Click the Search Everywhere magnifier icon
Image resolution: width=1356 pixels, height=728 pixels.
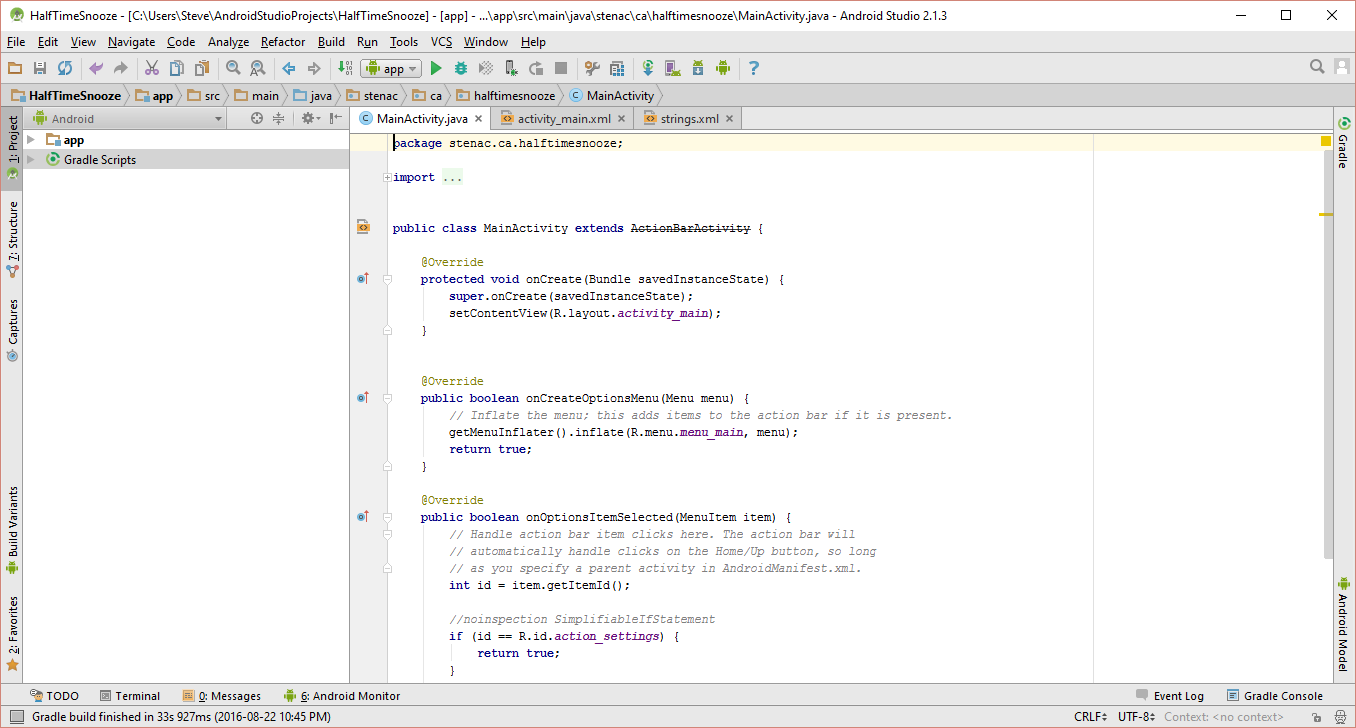point(1318,67)
